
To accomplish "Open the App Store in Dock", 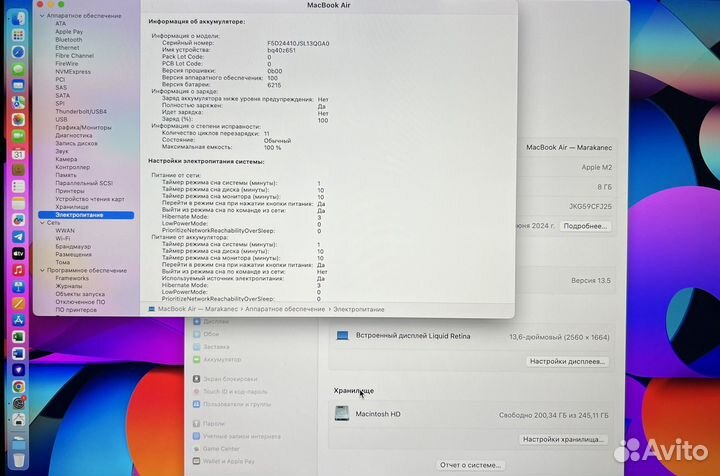I will tap(18, 320).
